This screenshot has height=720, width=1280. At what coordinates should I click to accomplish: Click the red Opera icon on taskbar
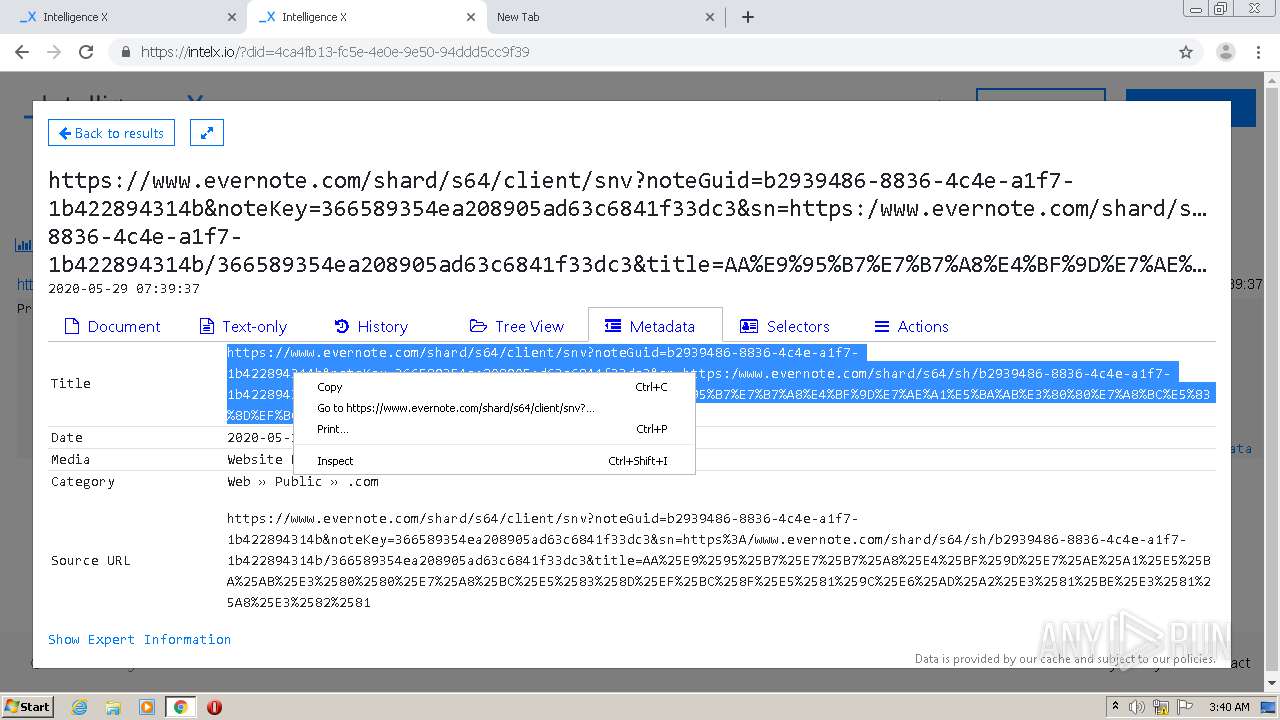214,707
